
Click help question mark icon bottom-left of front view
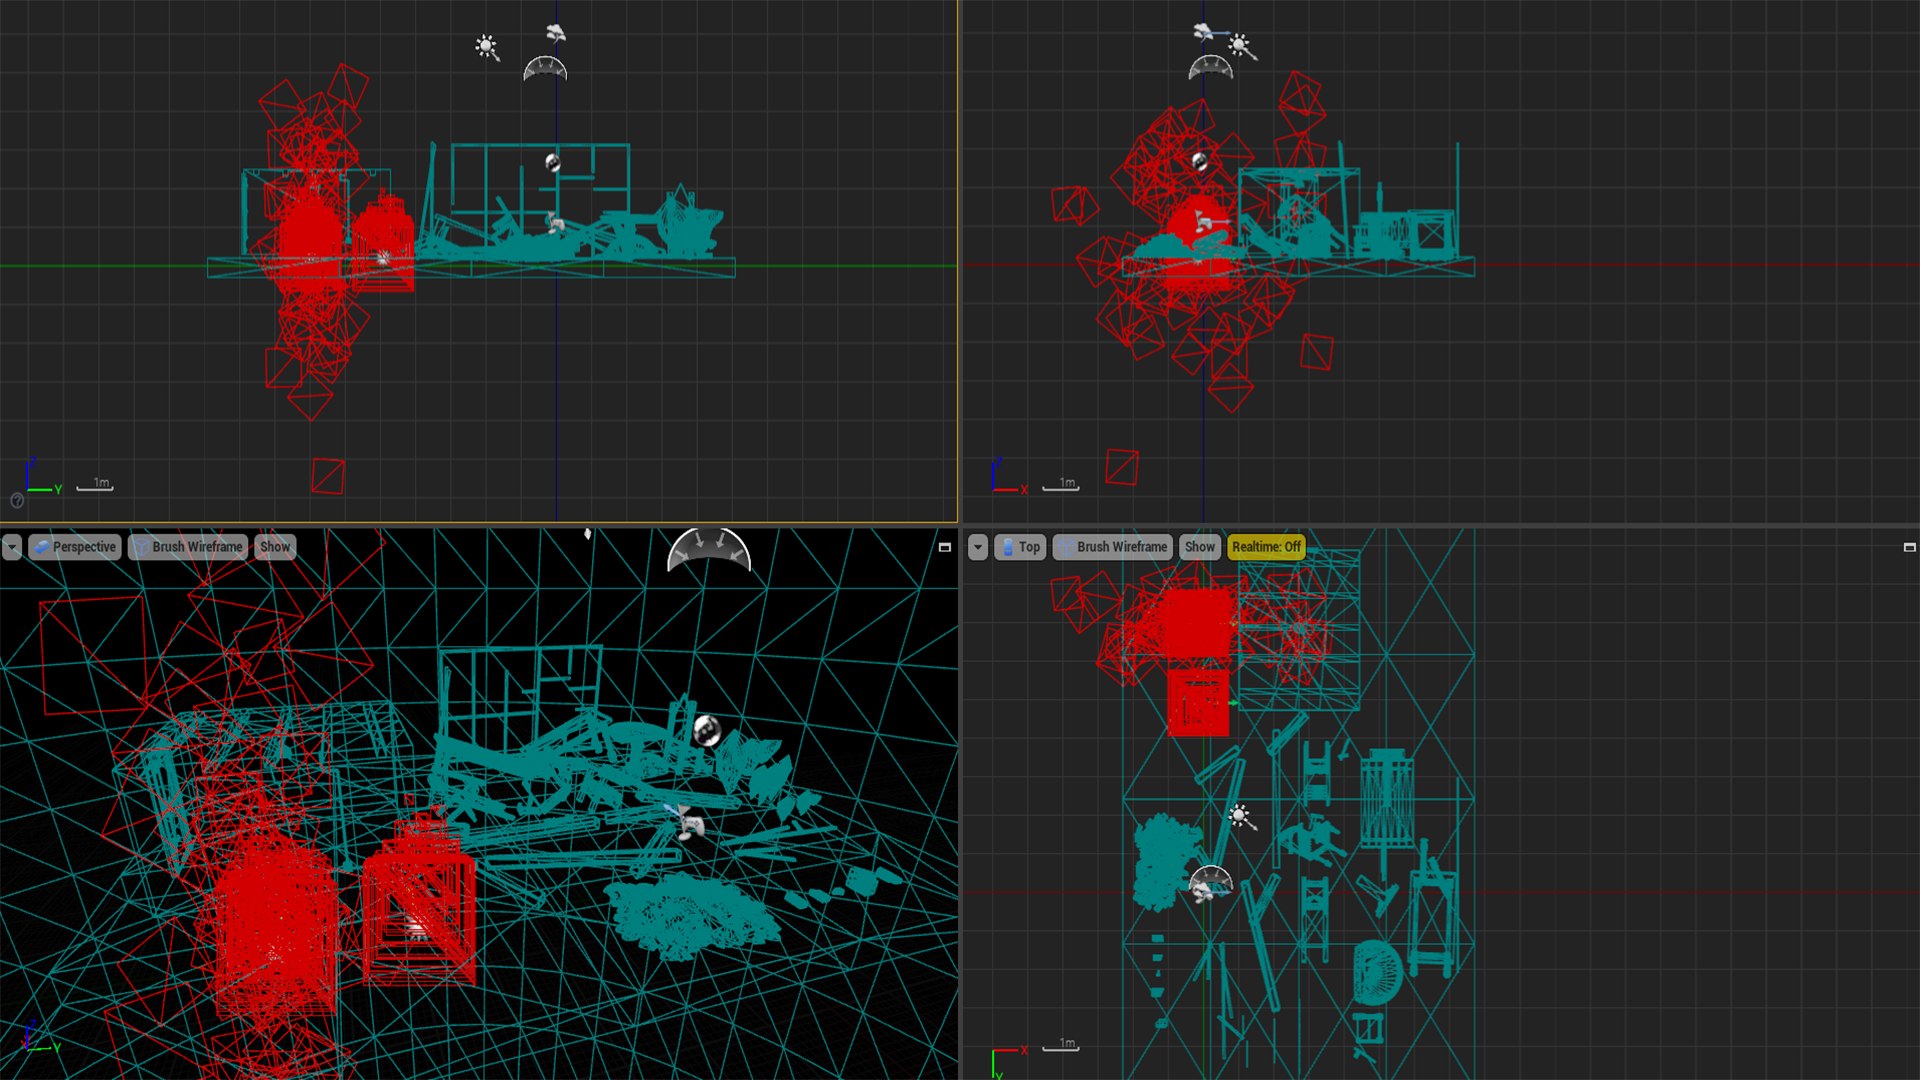17,501
